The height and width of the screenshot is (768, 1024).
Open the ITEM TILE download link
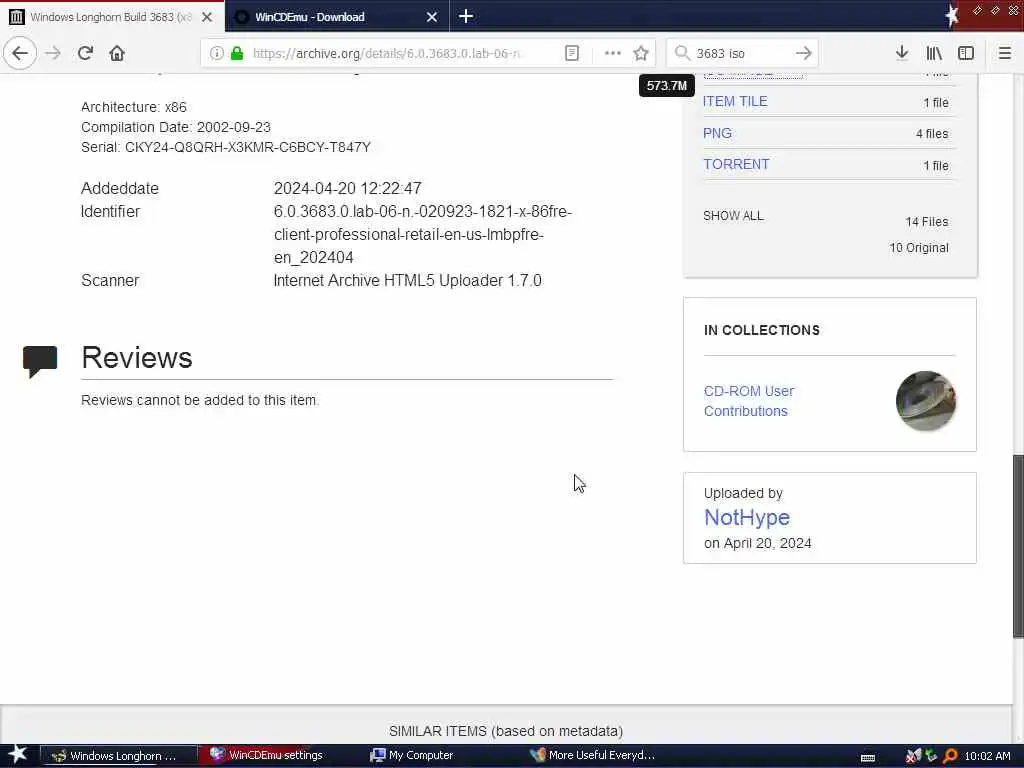coord(735,101)
